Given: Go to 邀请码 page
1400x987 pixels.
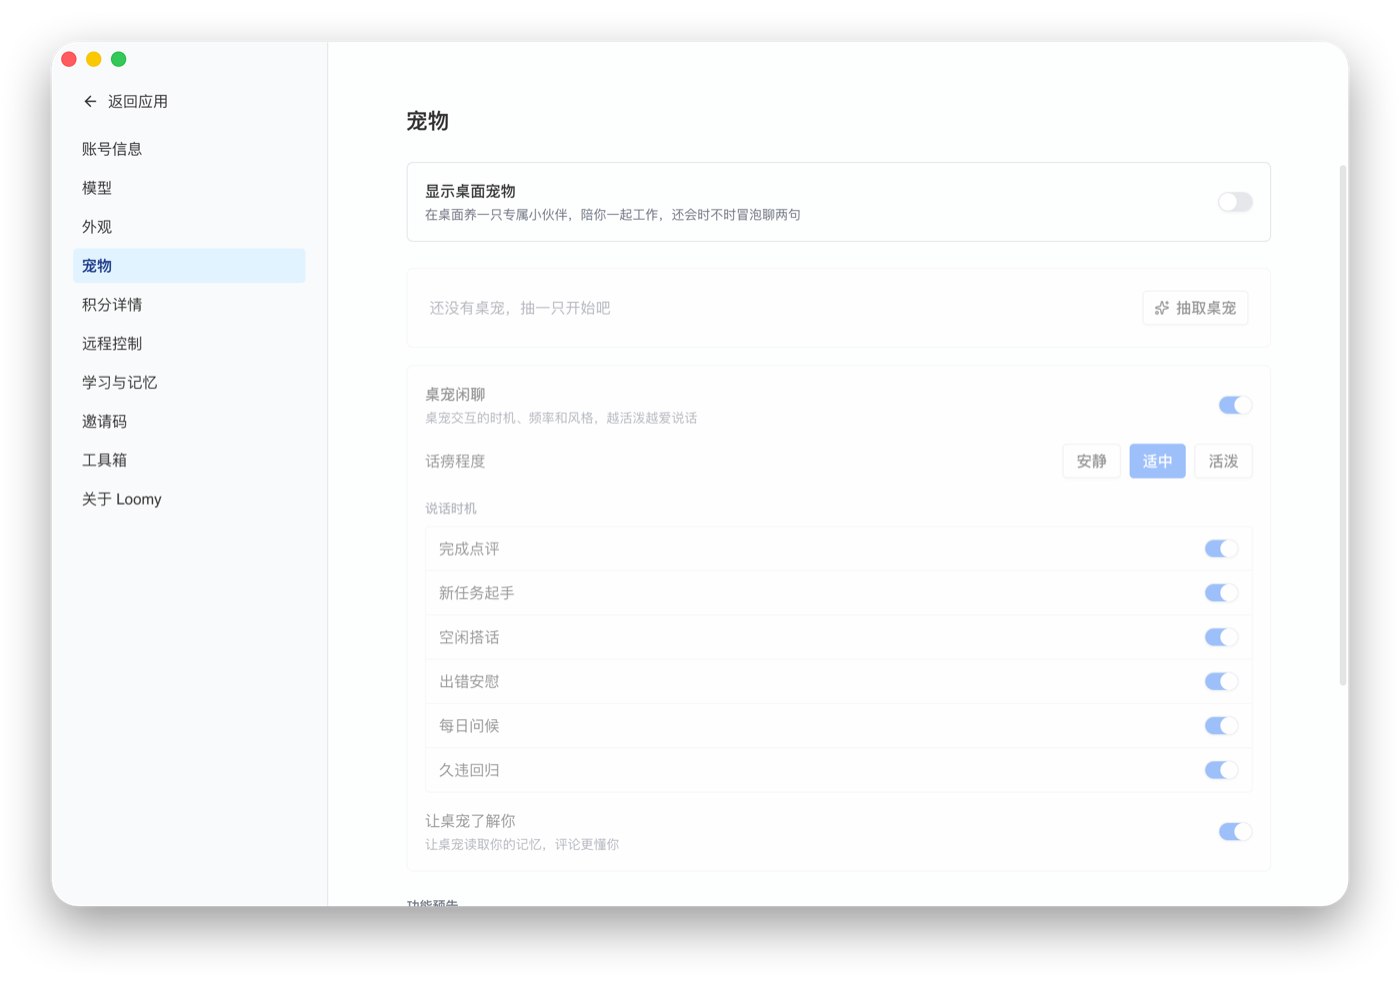Looking at the screenshot, I should [x=189, y=422].
